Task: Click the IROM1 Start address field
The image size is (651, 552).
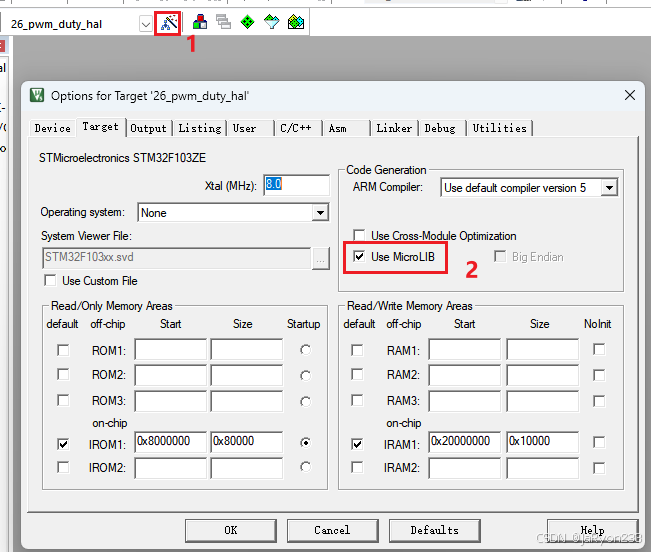Action: 170,442
